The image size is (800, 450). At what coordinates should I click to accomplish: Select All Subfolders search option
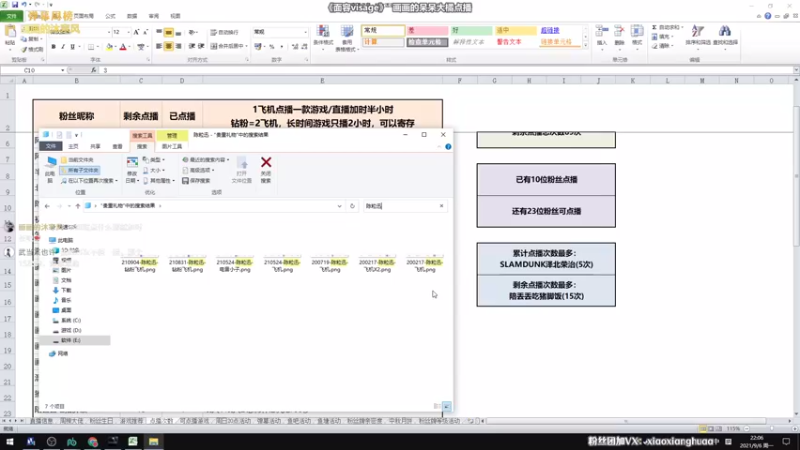(x=80, y=170)
